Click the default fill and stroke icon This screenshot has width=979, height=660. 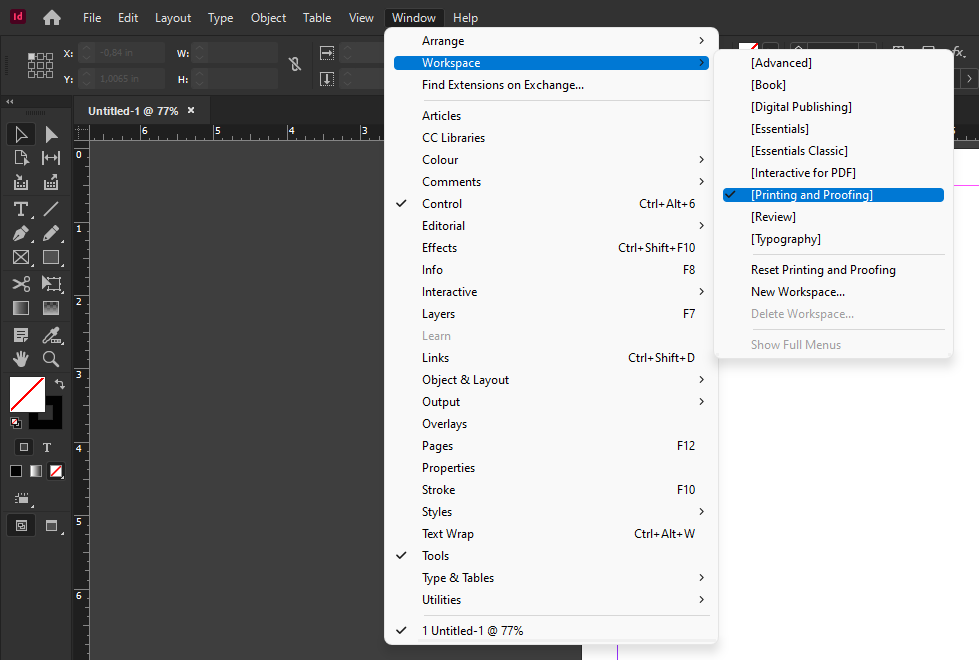pos(16,423)
